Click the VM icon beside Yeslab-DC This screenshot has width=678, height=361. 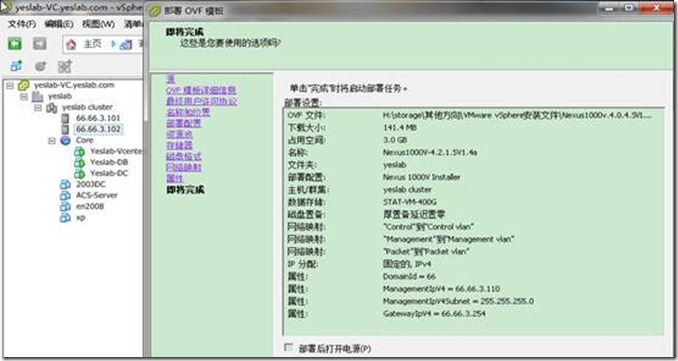[79, 173]
